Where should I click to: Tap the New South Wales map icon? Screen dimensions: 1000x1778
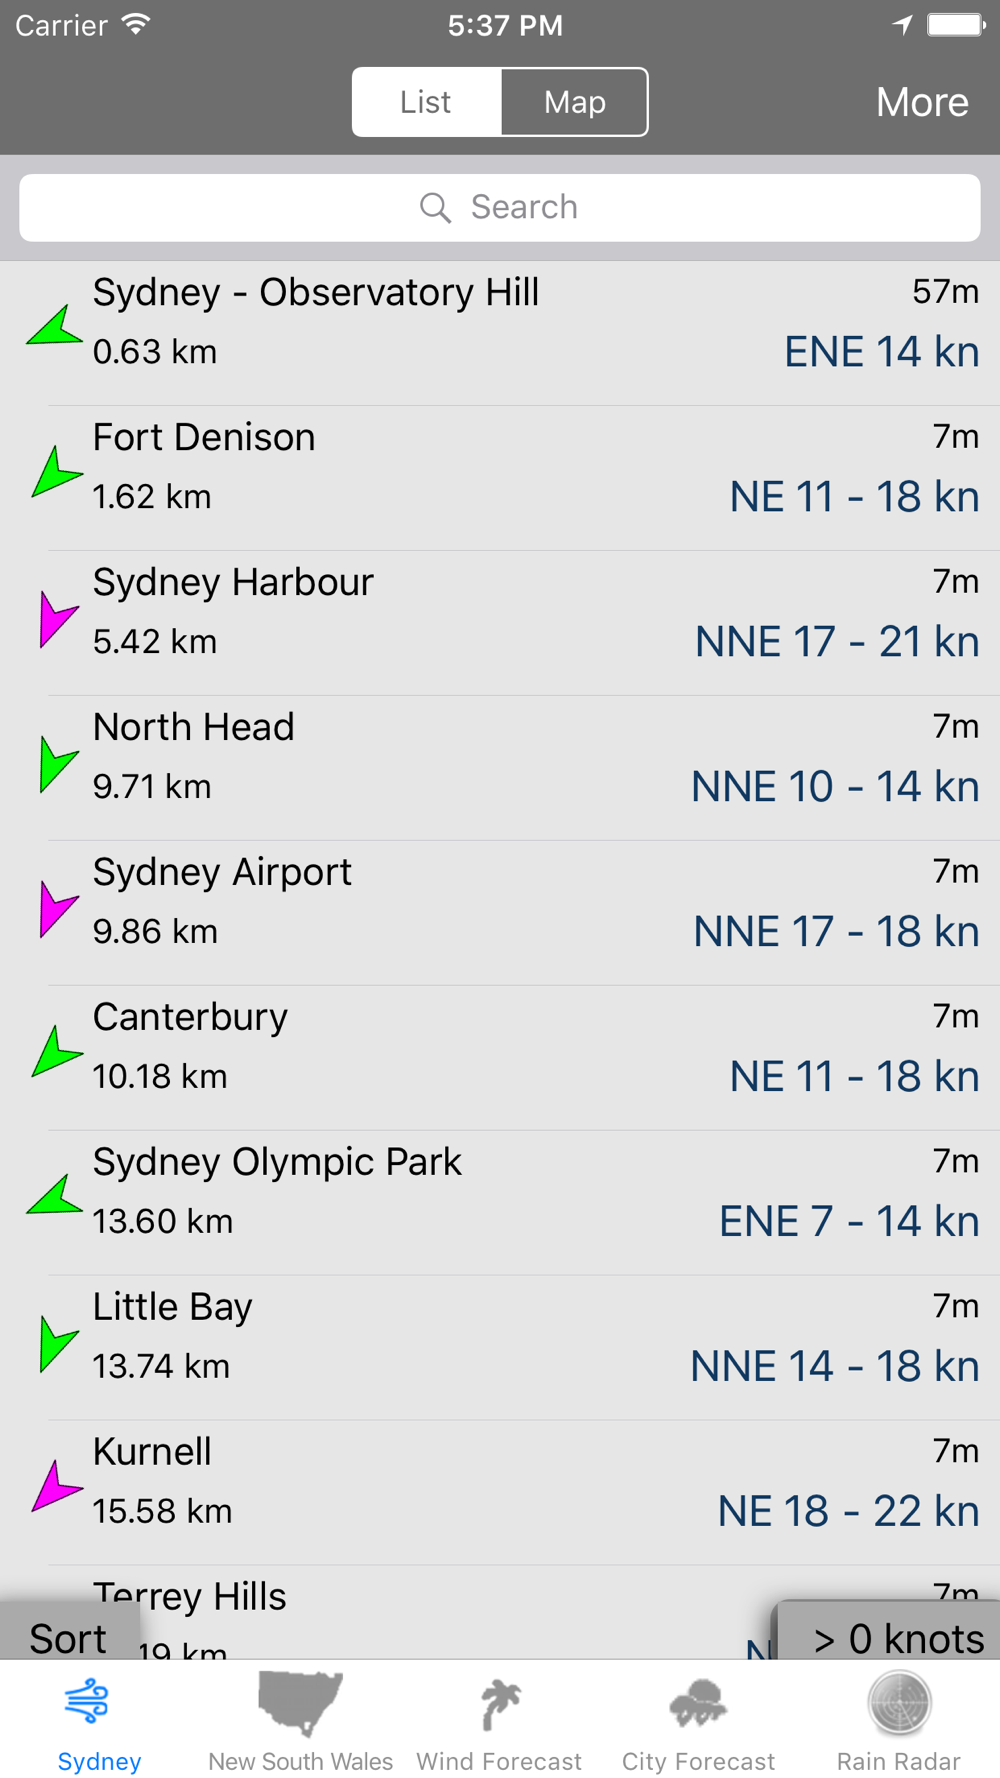[x=300, y=1703]
